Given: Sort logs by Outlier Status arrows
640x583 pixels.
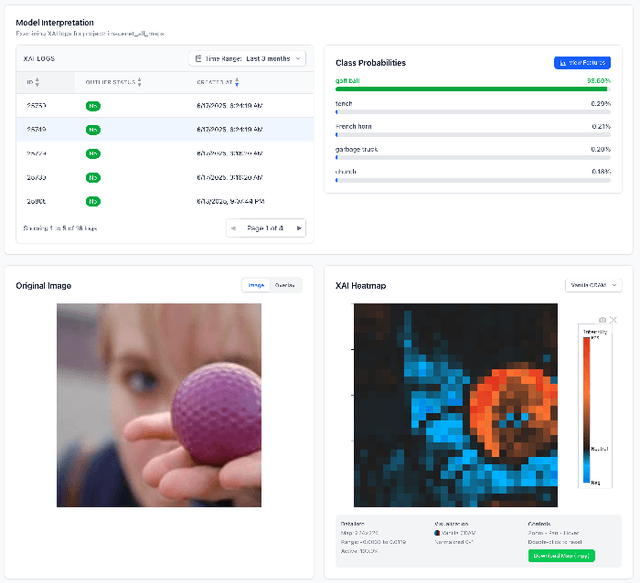Looking at the screenshot, I should tap(139, 82).
